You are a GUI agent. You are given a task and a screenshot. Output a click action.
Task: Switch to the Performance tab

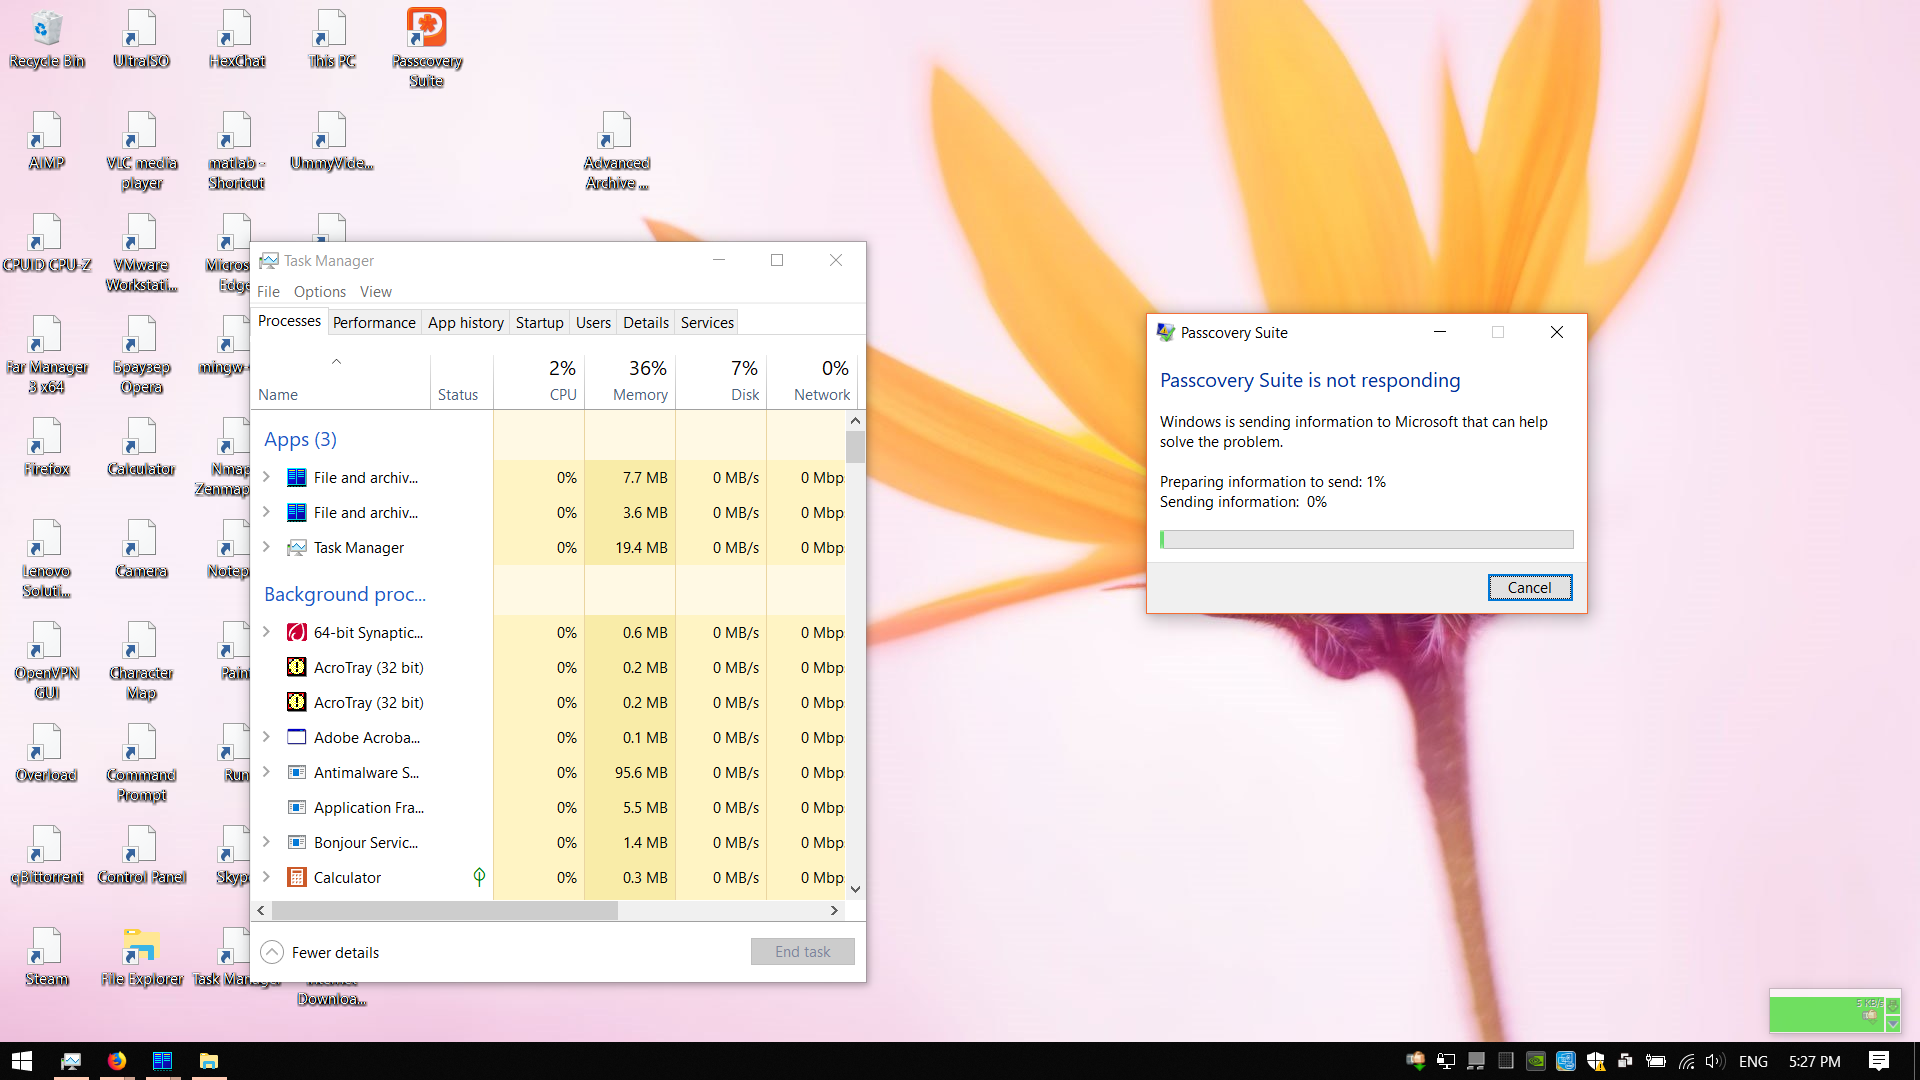(374, 322)
